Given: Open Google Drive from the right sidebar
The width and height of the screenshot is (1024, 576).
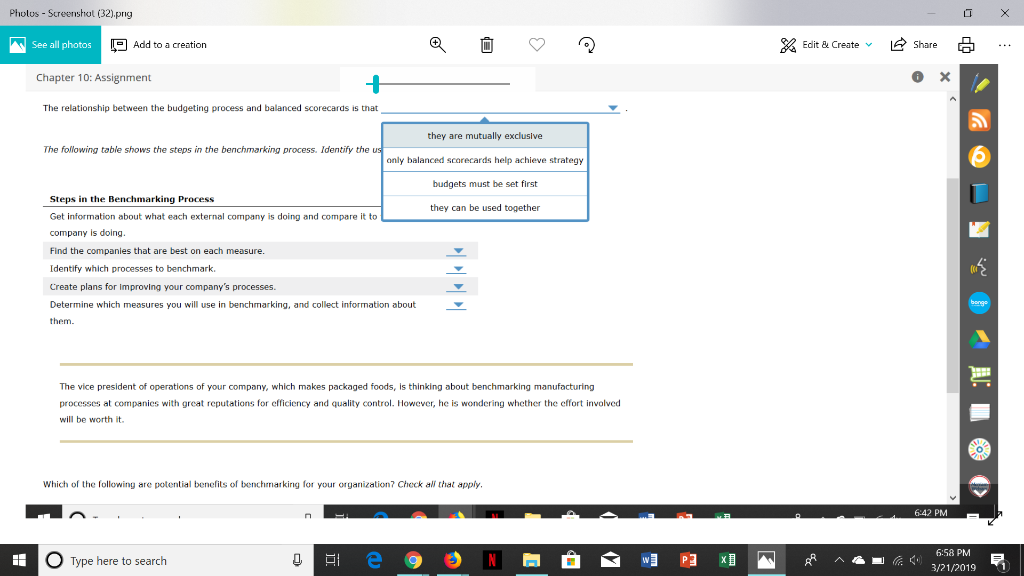Looking at the screenshot, I should pyautogui.click(x=980, y=340).
